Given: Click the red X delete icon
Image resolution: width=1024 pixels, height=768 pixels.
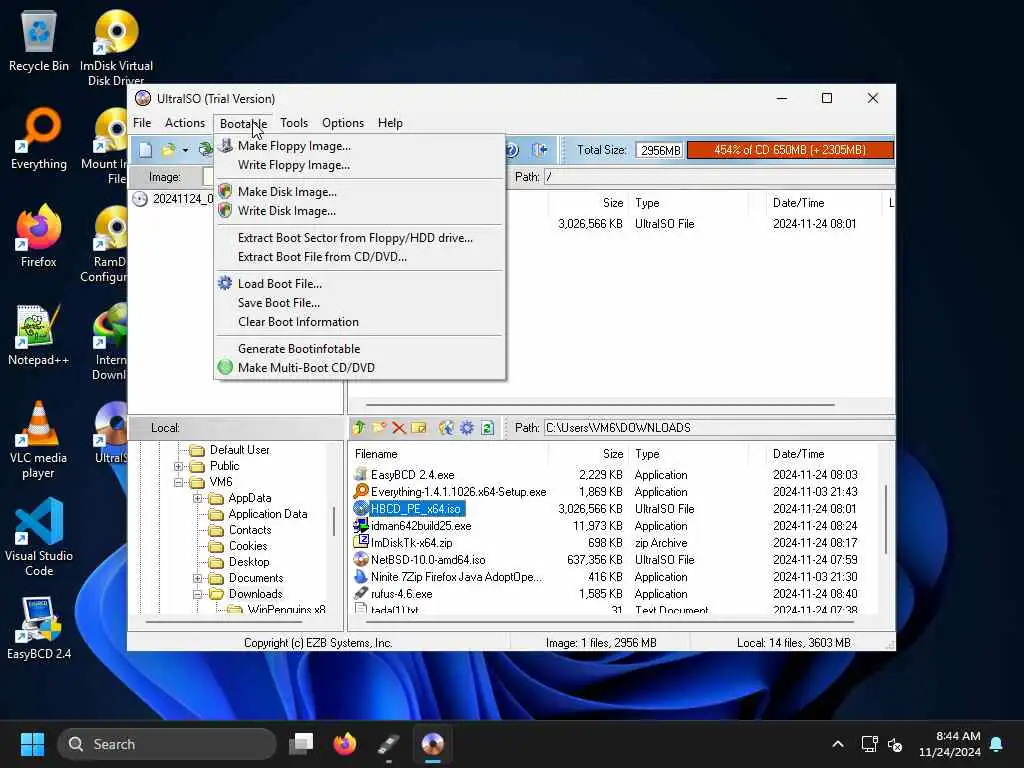Looking at the screenshot, I should click(399, 428).
